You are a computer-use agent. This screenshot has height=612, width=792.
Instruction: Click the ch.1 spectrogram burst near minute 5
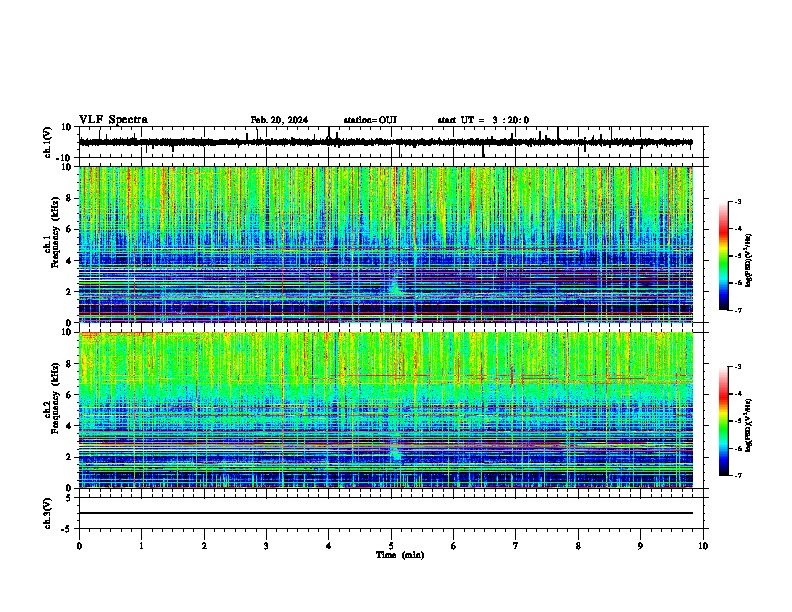click(395, 285)
